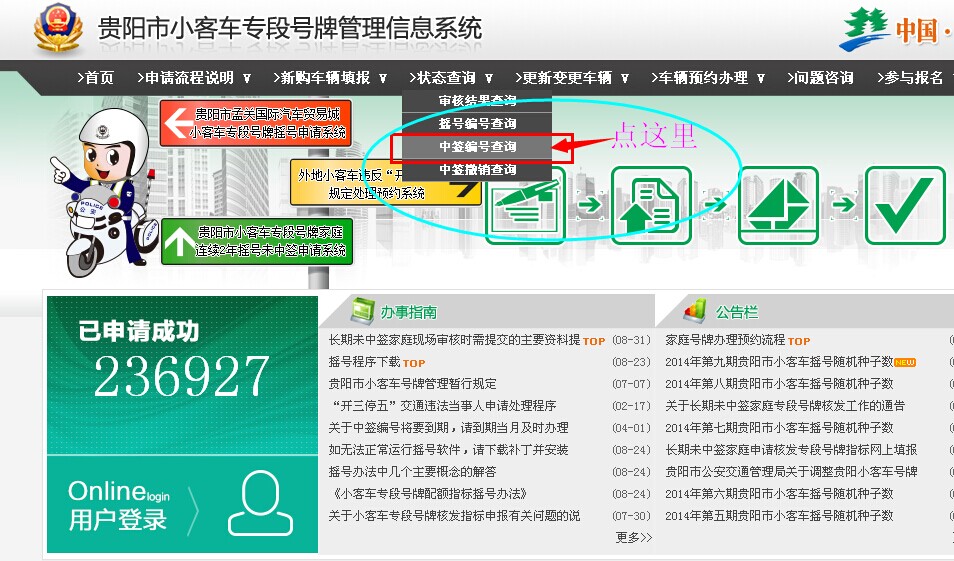Click the large green checkmark step icon
The height and width of the screenshot is (561, 954).
(x=904, y=204)
